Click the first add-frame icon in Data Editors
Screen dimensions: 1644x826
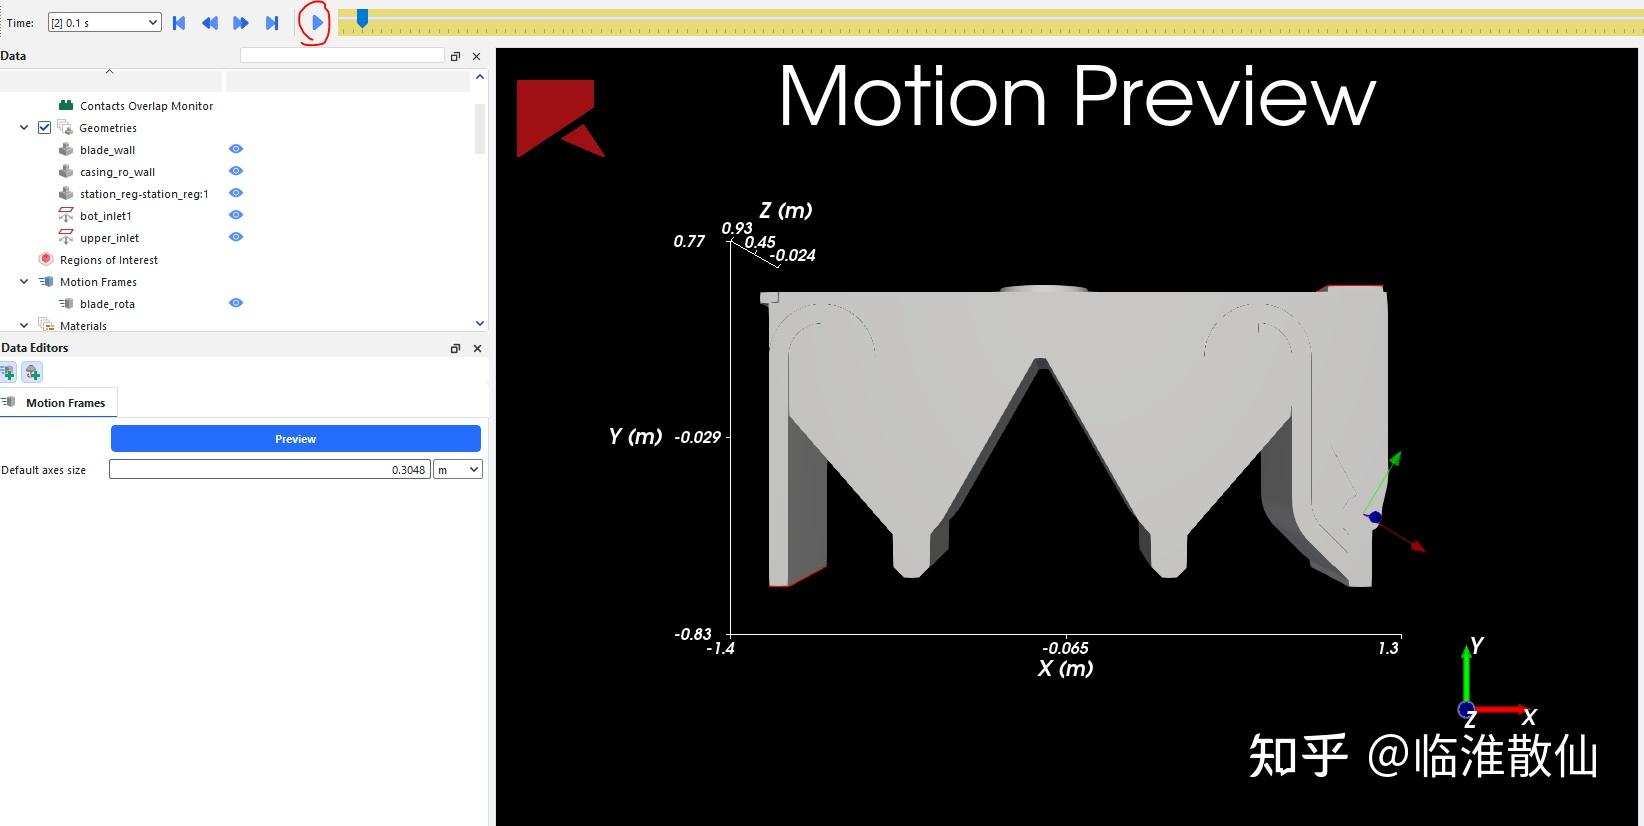click(x=8, y=373)
